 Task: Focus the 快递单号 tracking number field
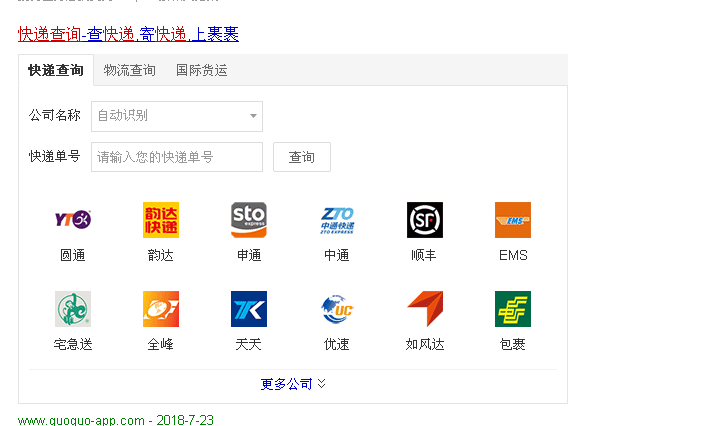(x=177, y=157)
